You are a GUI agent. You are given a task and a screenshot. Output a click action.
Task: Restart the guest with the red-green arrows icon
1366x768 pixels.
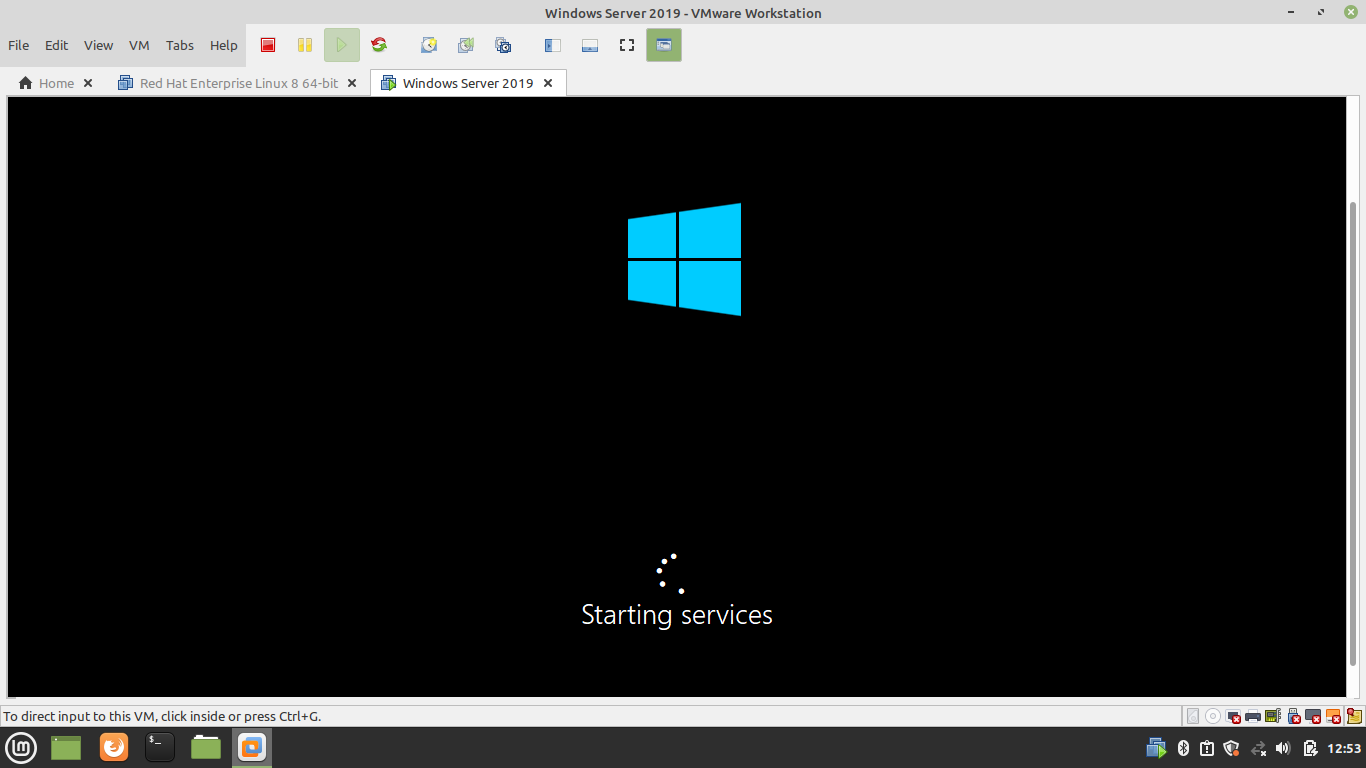click(379, 45)
